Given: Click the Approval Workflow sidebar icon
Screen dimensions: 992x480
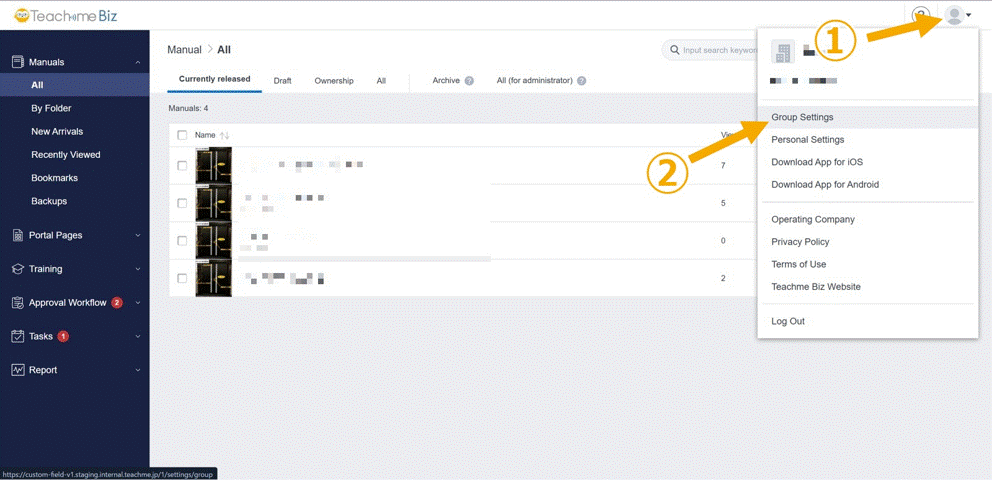Looking at the screenshot, I should pos(17,303).
